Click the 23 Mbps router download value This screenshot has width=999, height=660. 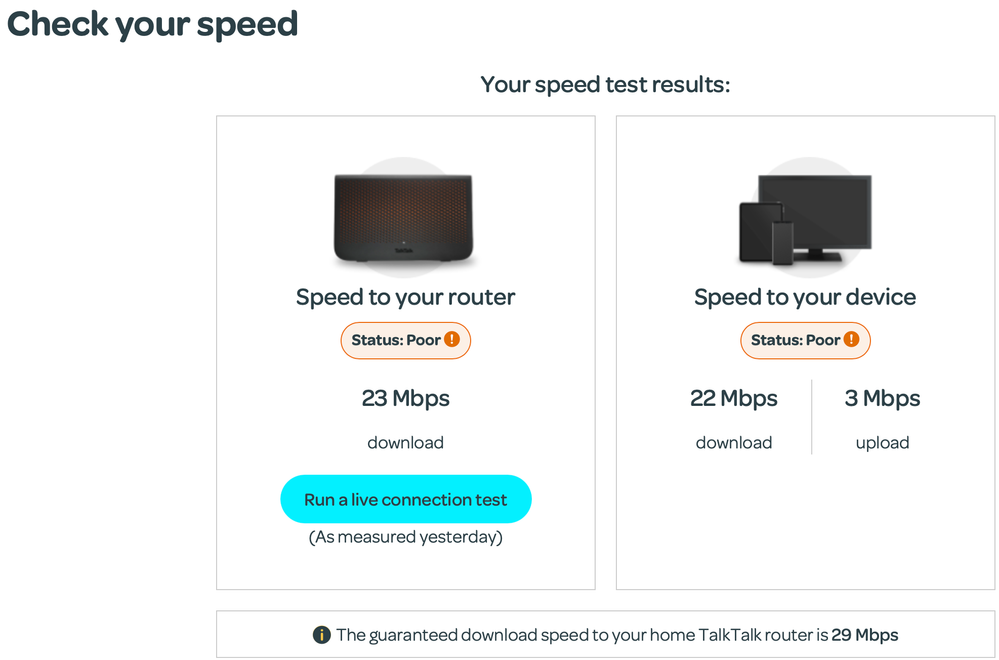point(405,398)
